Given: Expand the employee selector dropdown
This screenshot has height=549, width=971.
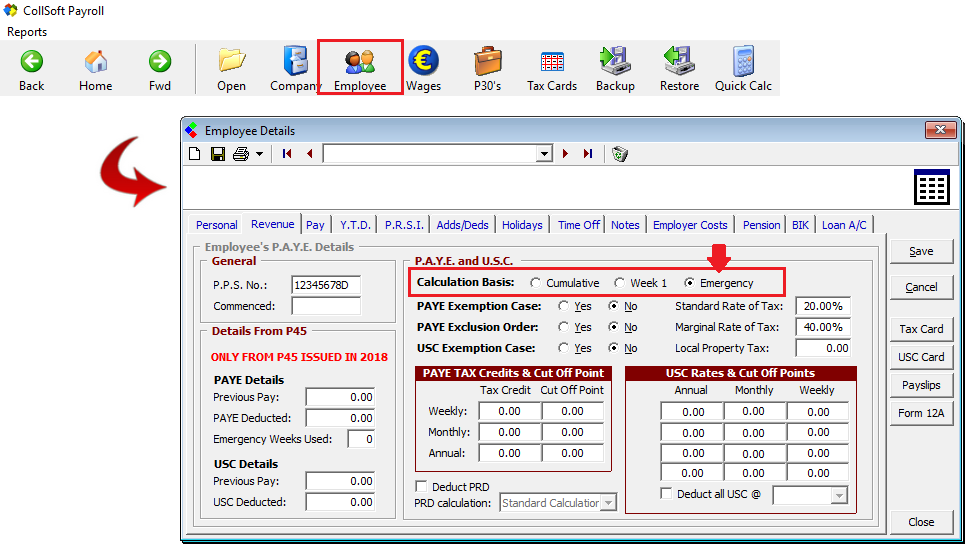Looking at the screenshot, I should click(x=544, y=154).
